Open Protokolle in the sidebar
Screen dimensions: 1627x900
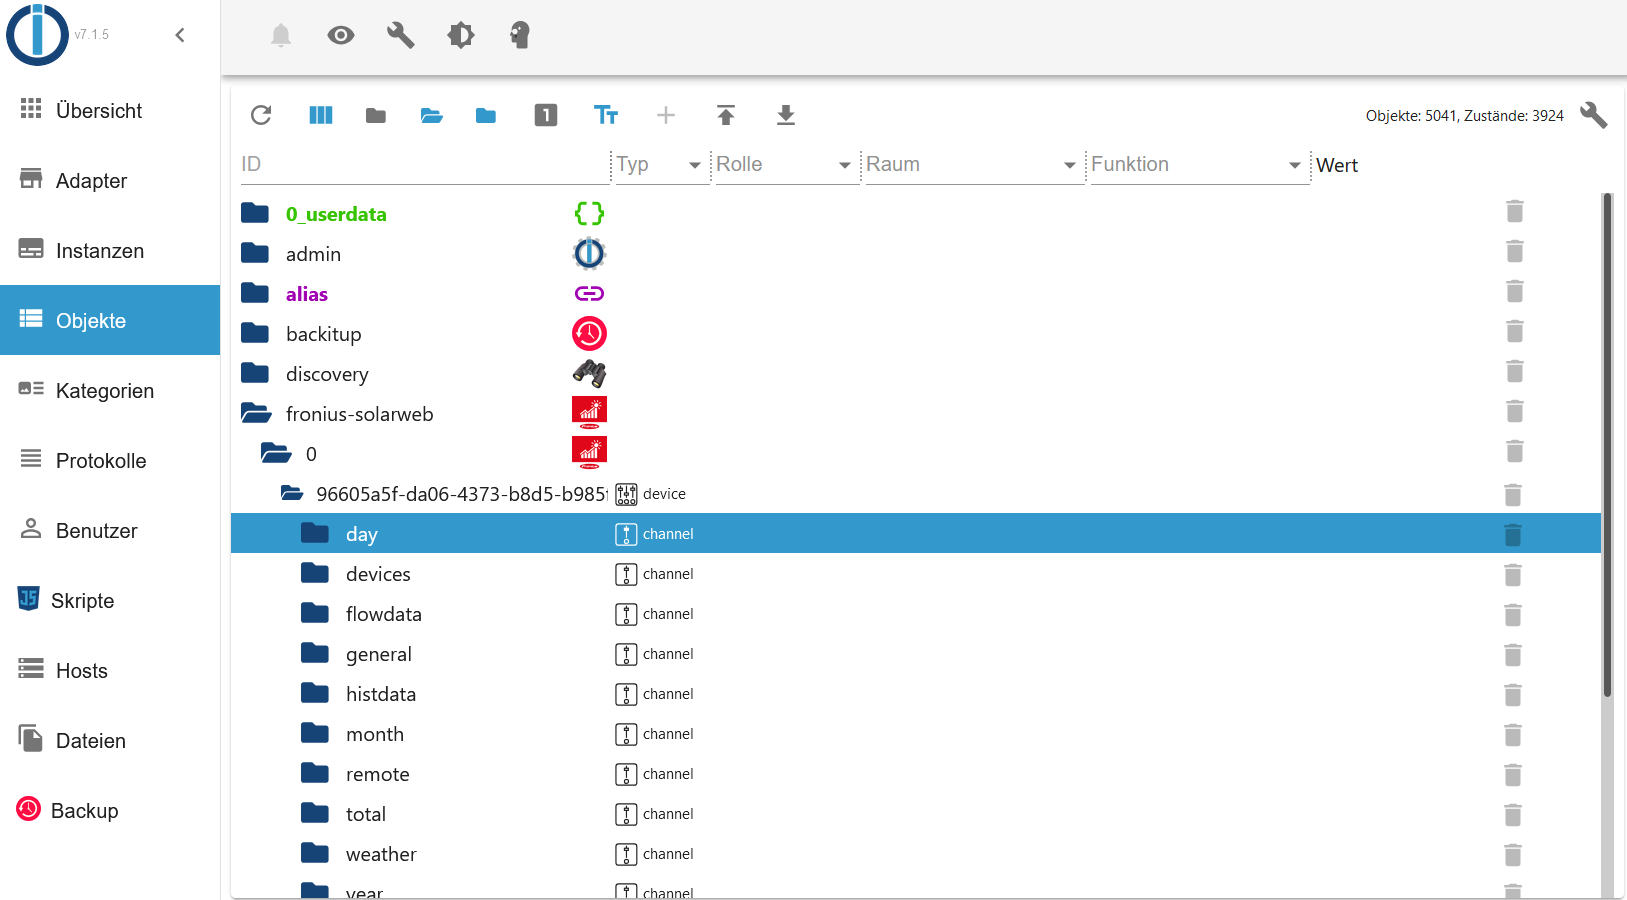(x=110, y=460)
